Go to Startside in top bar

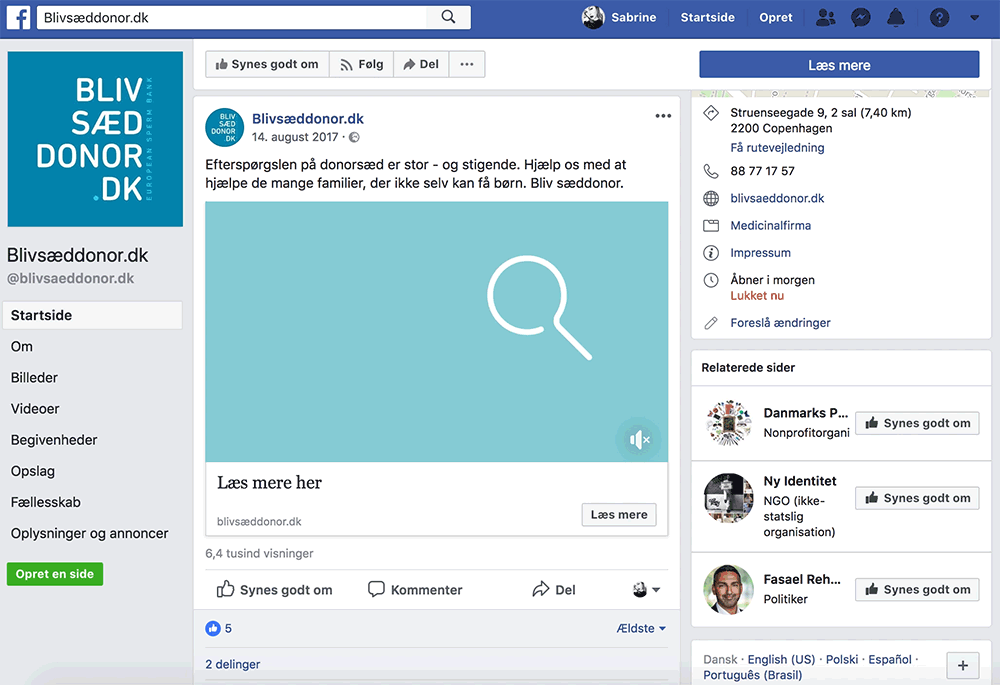[x=707, y=17]
